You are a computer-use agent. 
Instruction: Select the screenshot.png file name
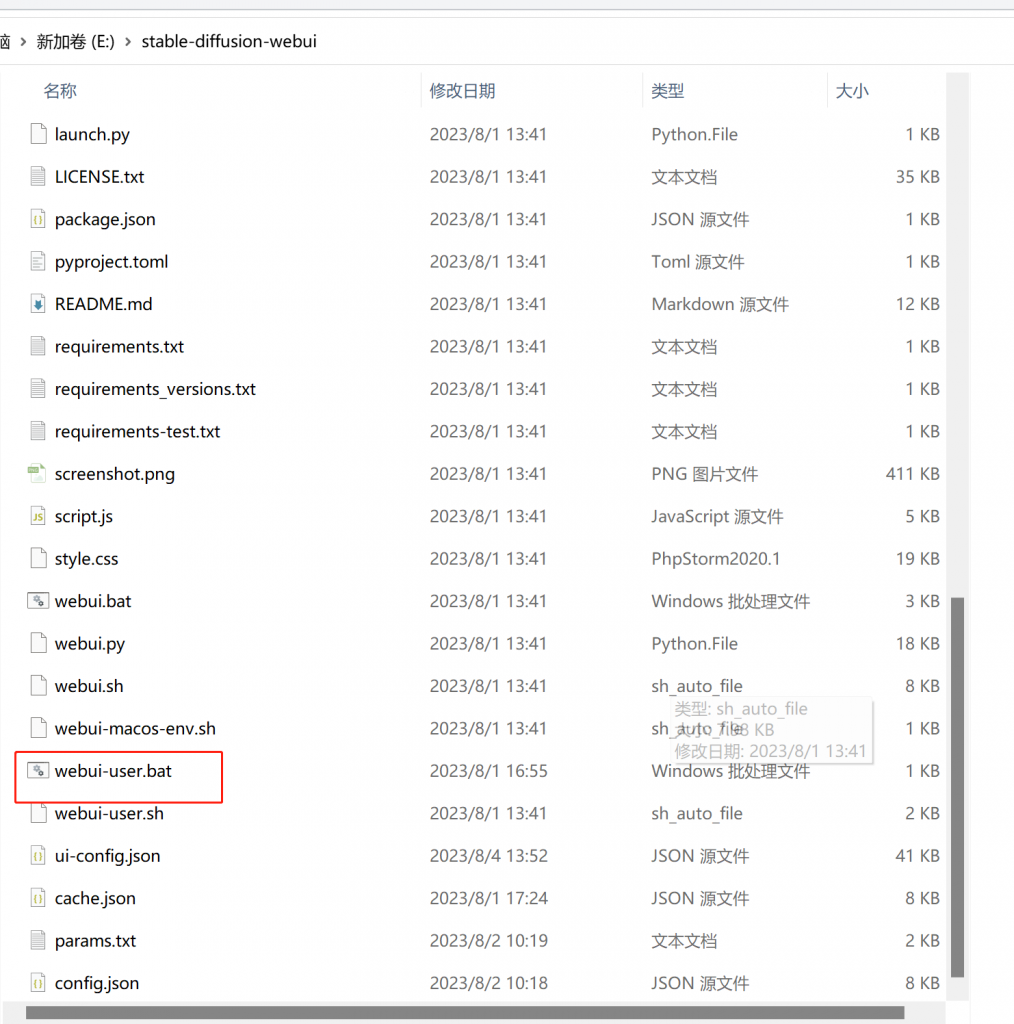point(115,474)
